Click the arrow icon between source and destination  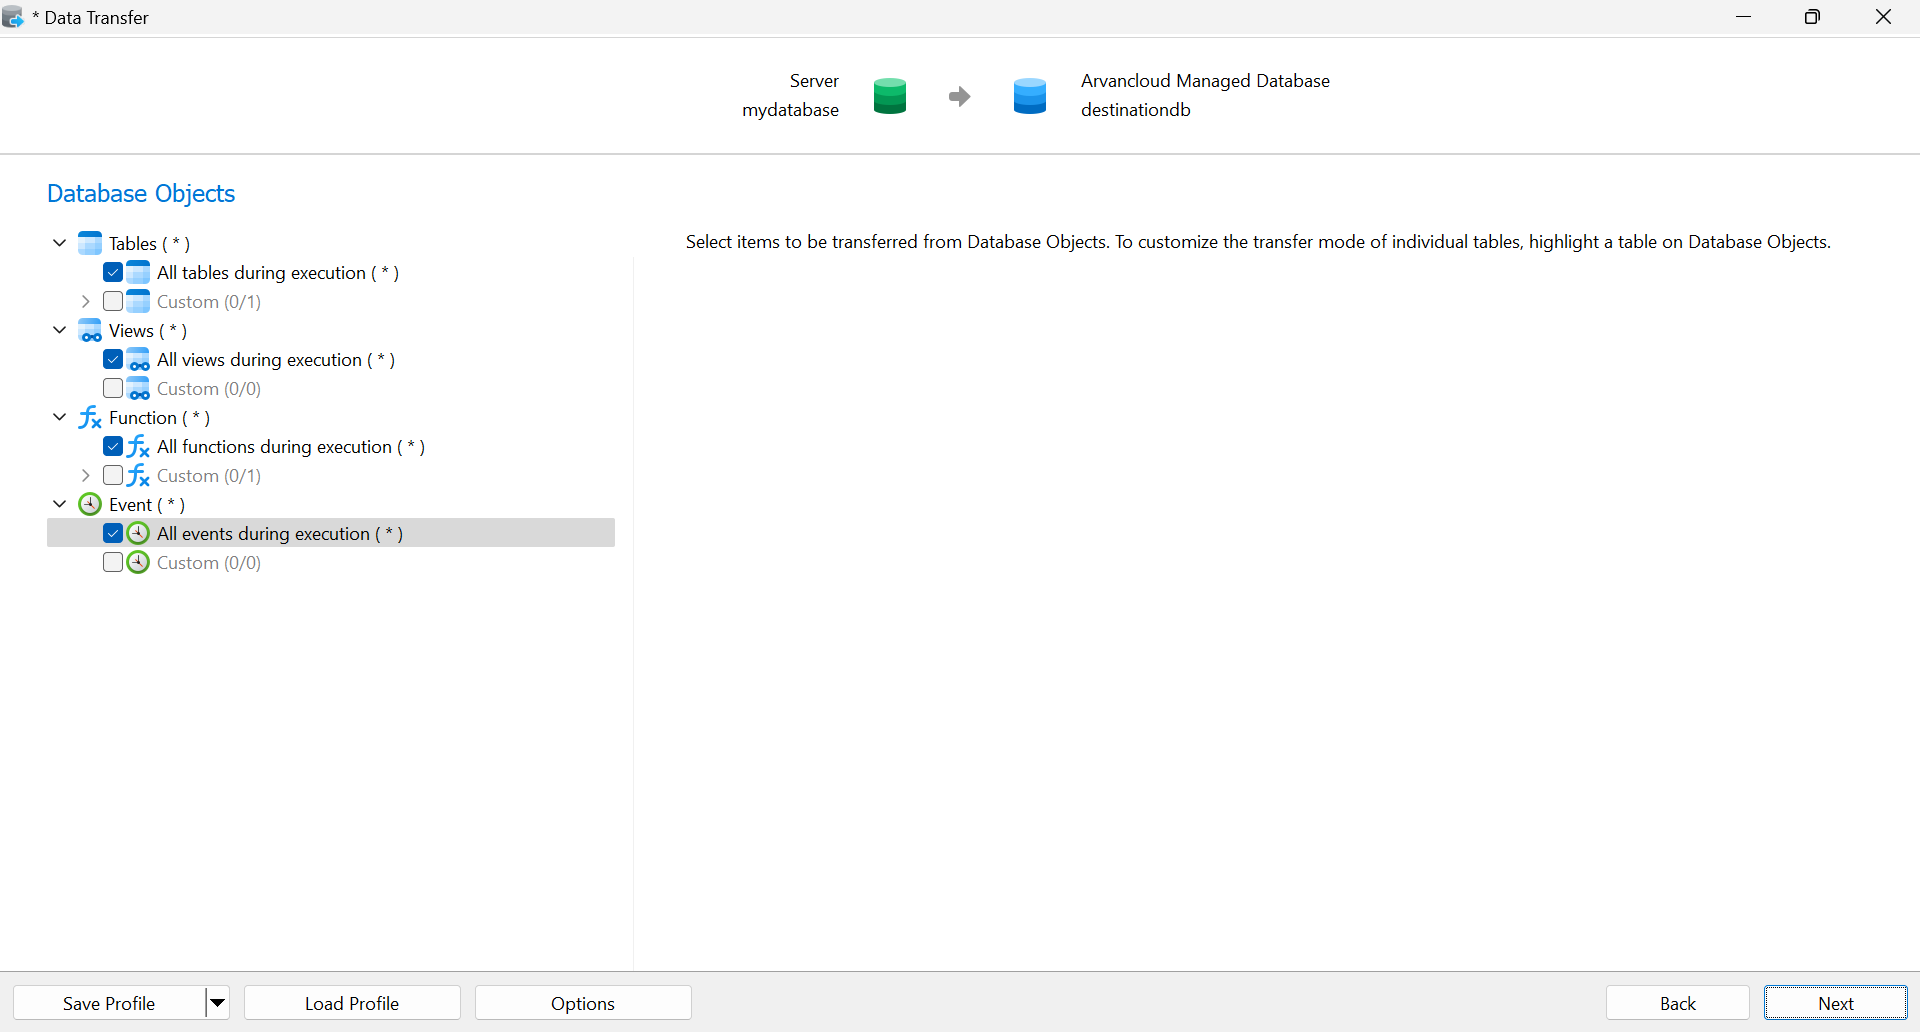coord(959,96)
